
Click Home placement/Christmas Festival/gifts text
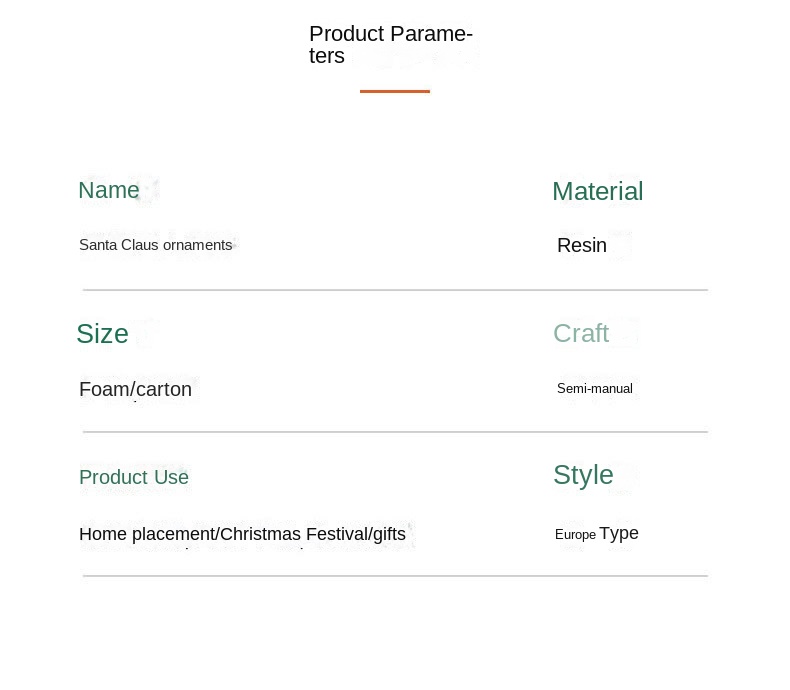[242, 534]
